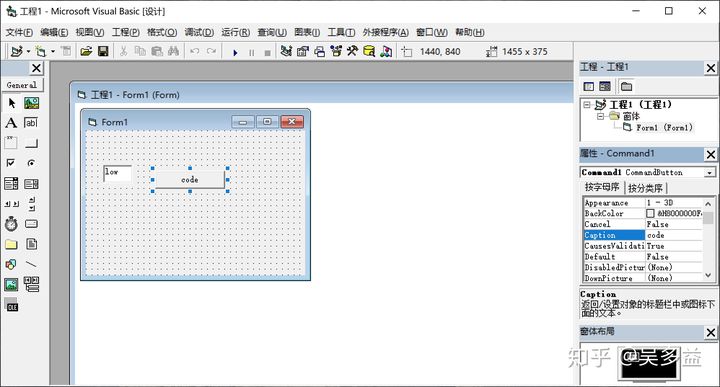The height and width of the screenshot is (387, 720).
Task: Select the PictureBox tool in toolbox
Action: (31, 103)
